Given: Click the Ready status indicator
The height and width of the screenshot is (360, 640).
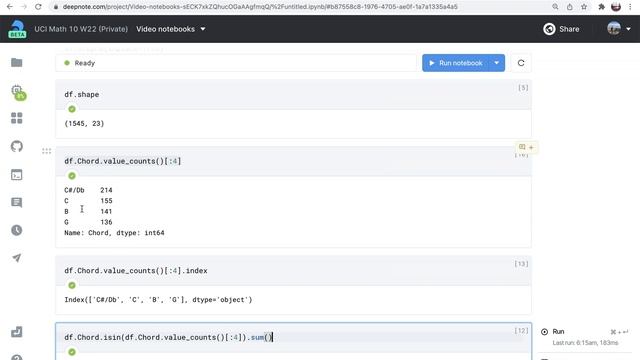Looking at the screenshot, I should point(80,63).
